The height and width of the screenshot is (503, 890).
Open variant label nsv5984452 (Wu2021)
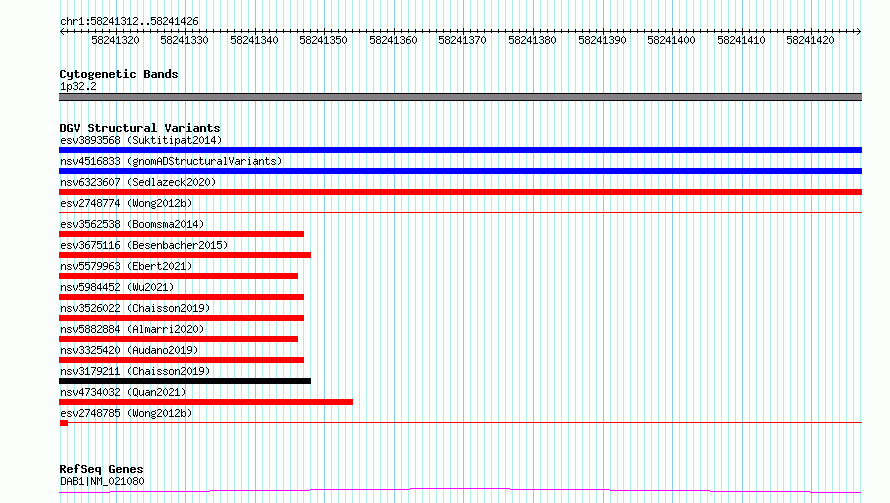117,287
